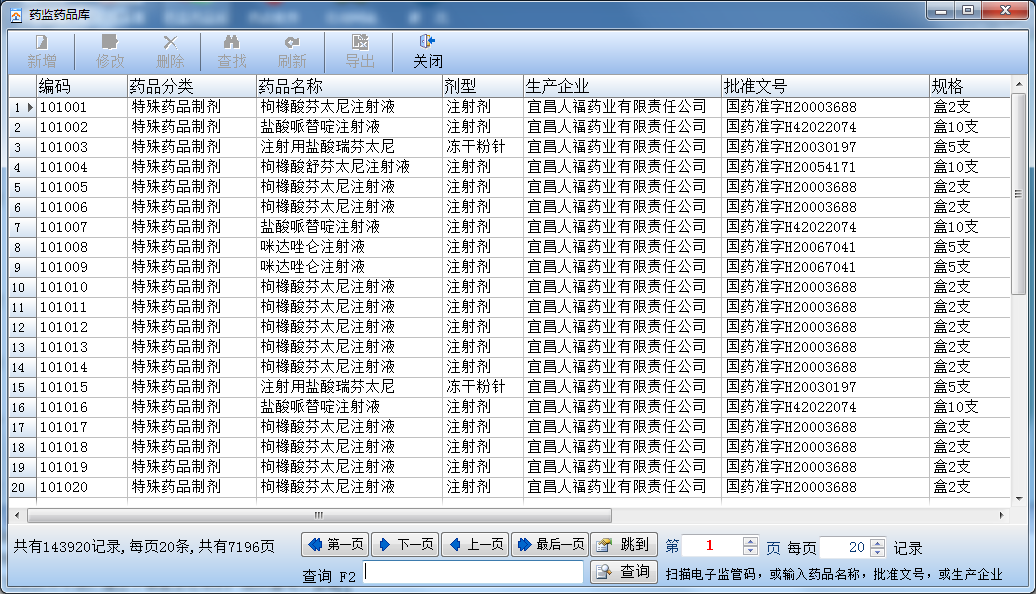This screenshot has width=1036, height=594.
Task: Click the horizontal scrollbar right arrow
Action: coord(1002,515)
